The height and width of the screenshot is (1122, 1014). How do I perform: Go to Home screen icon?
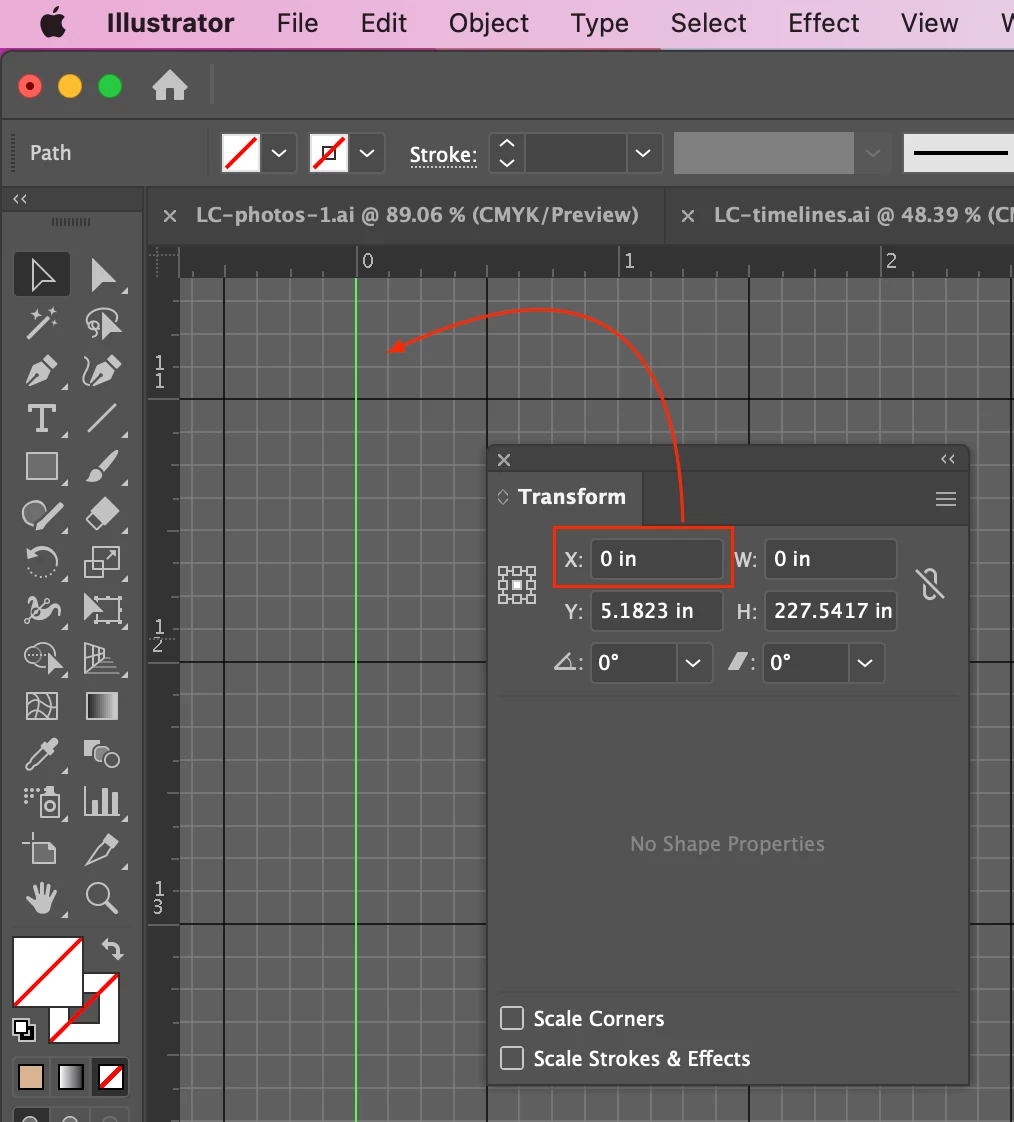[170, 86]
